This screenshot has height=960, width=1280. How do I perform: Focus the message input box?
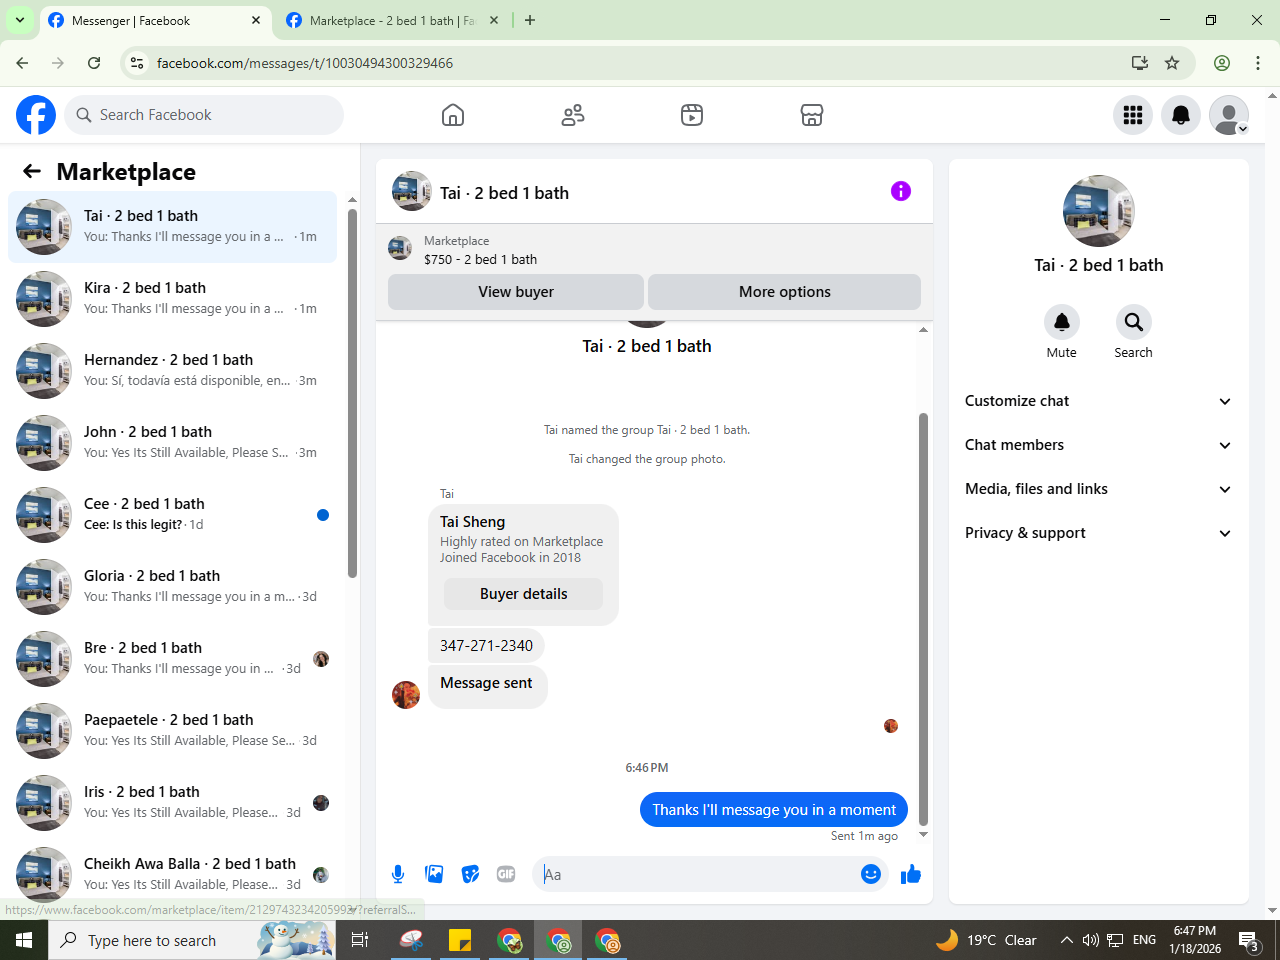click(x=695, y=874)
